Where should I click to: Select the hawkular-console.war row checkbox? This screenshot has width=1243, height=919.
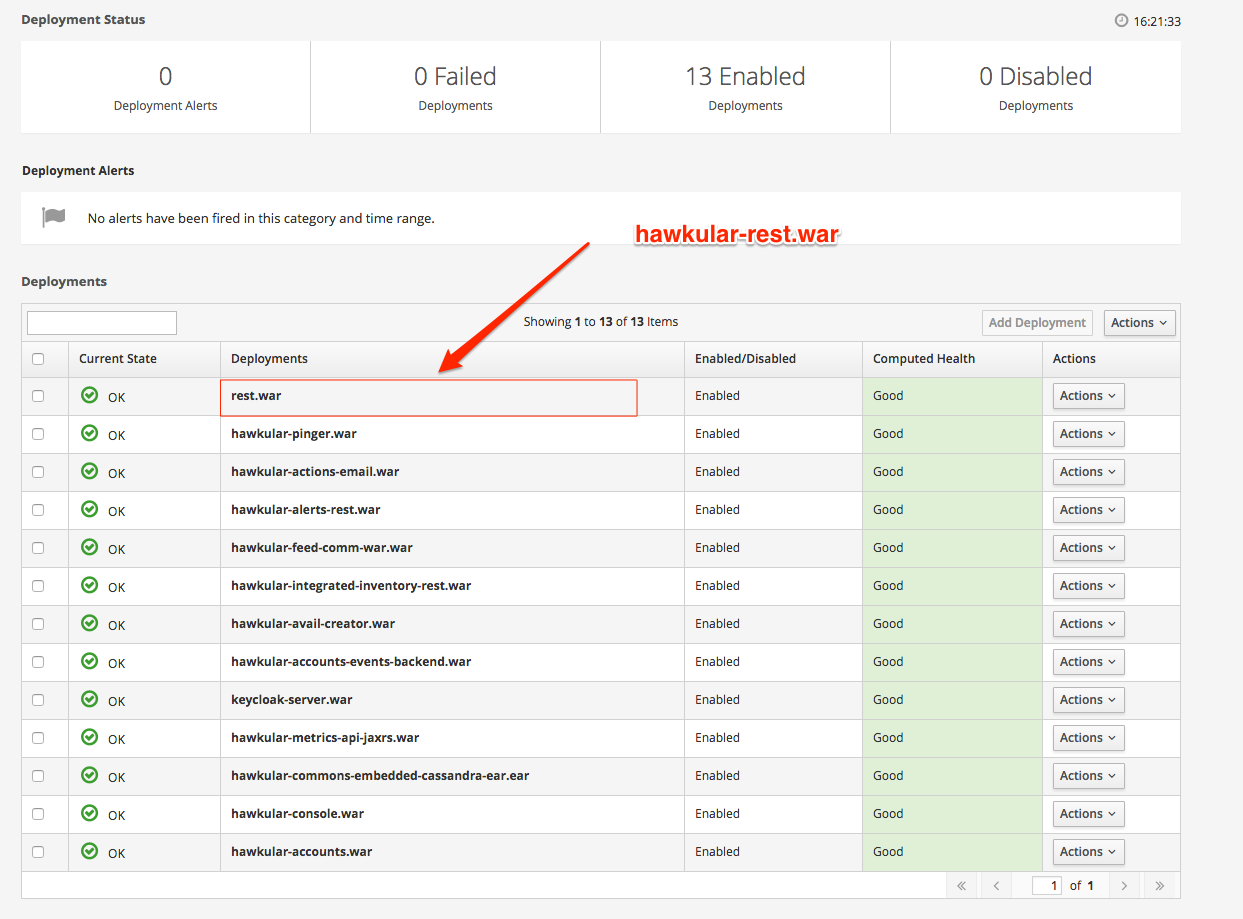(x=38, y=814)
